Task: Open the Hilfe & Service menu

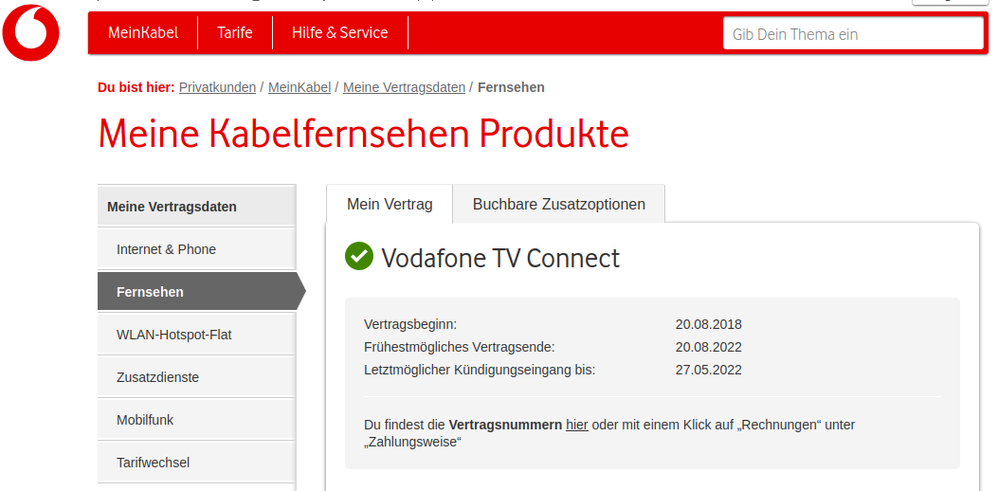Action: pyautogui.click(x=340, y=32)
